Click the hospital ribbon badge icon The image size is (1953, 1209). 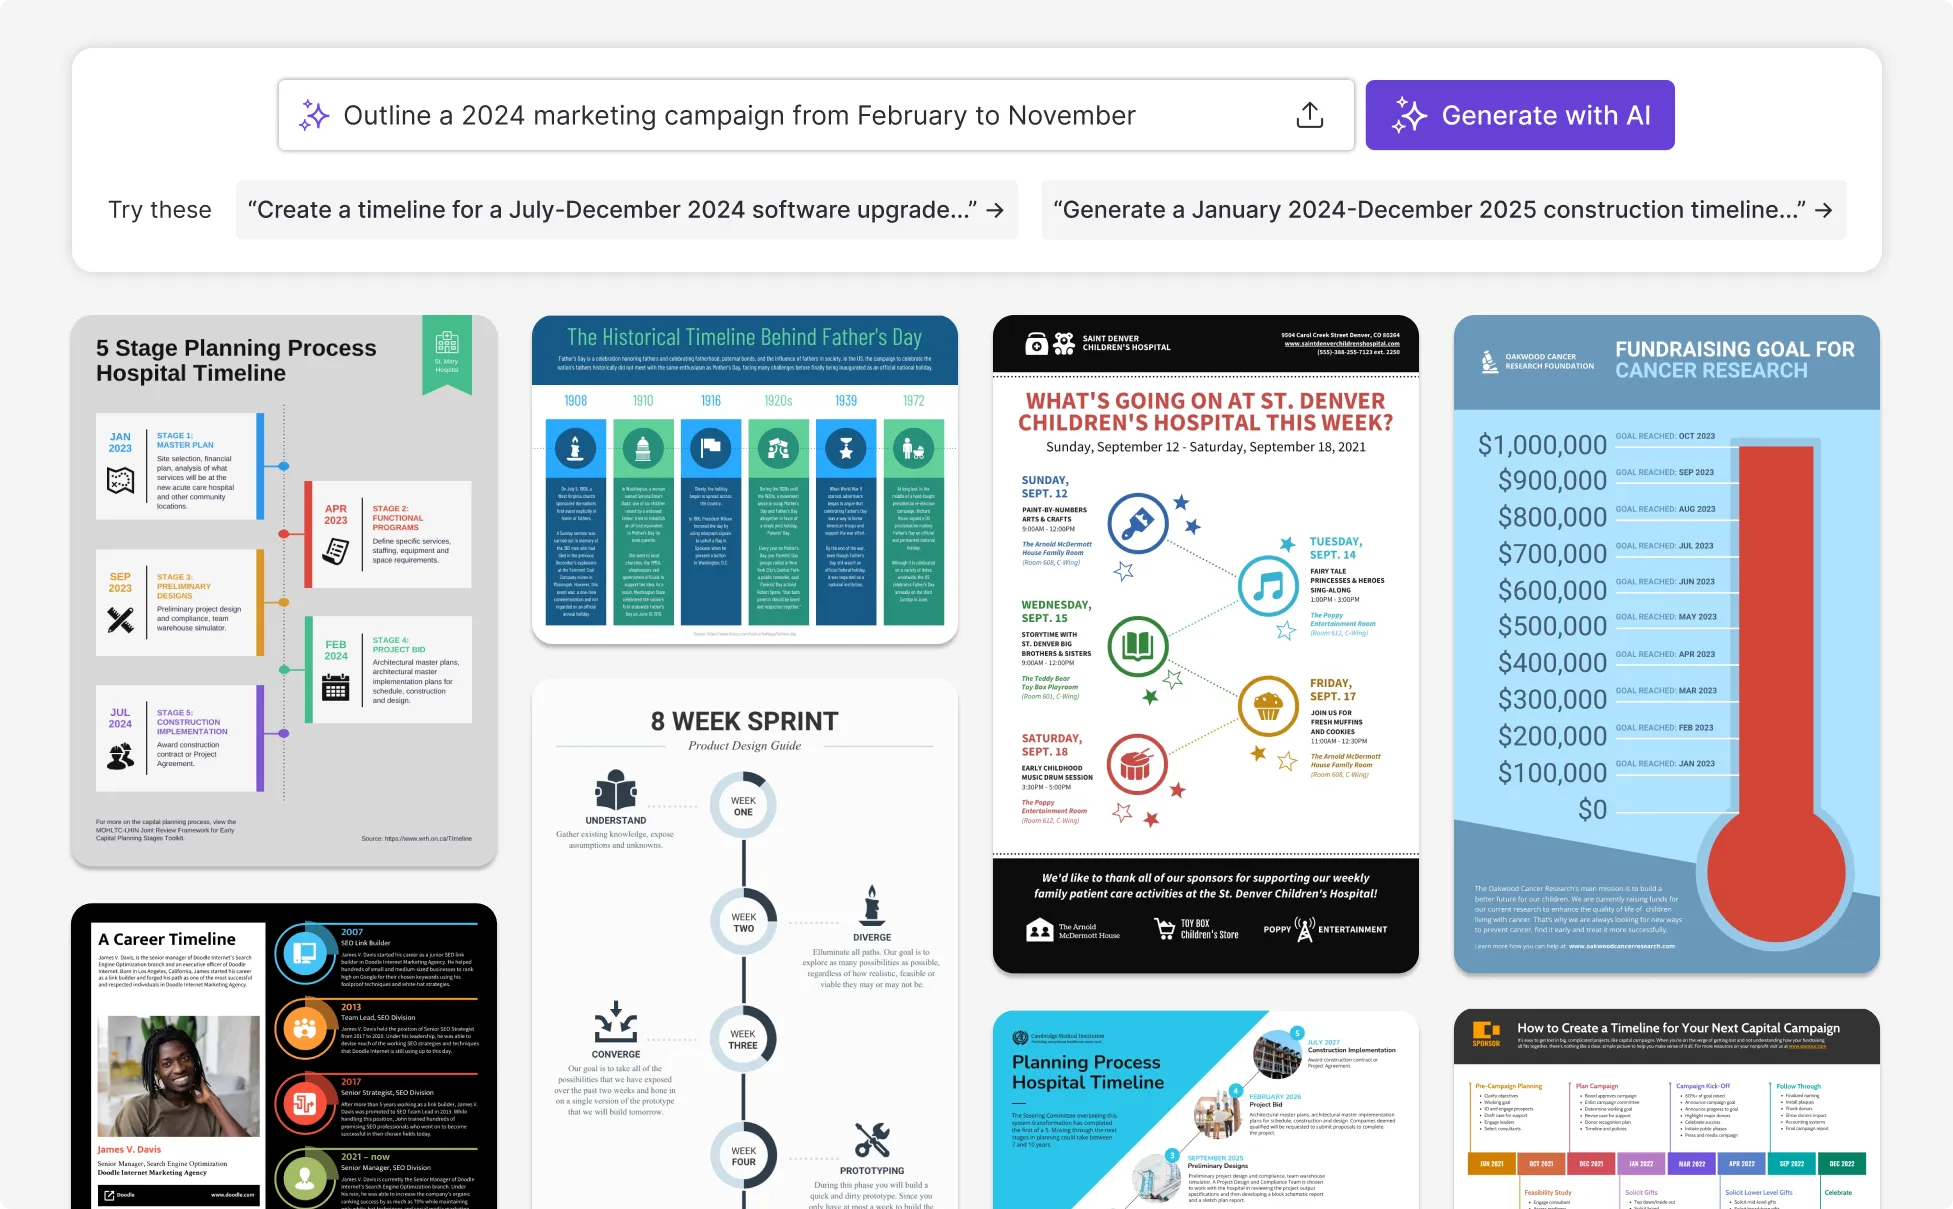point(447,343)
